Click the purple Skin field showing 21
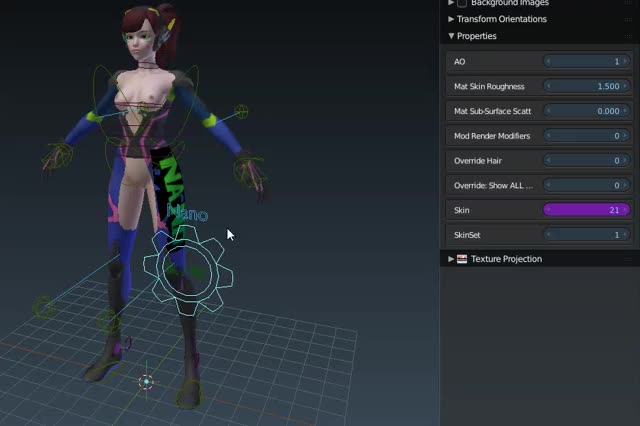 tap(587, 210)
